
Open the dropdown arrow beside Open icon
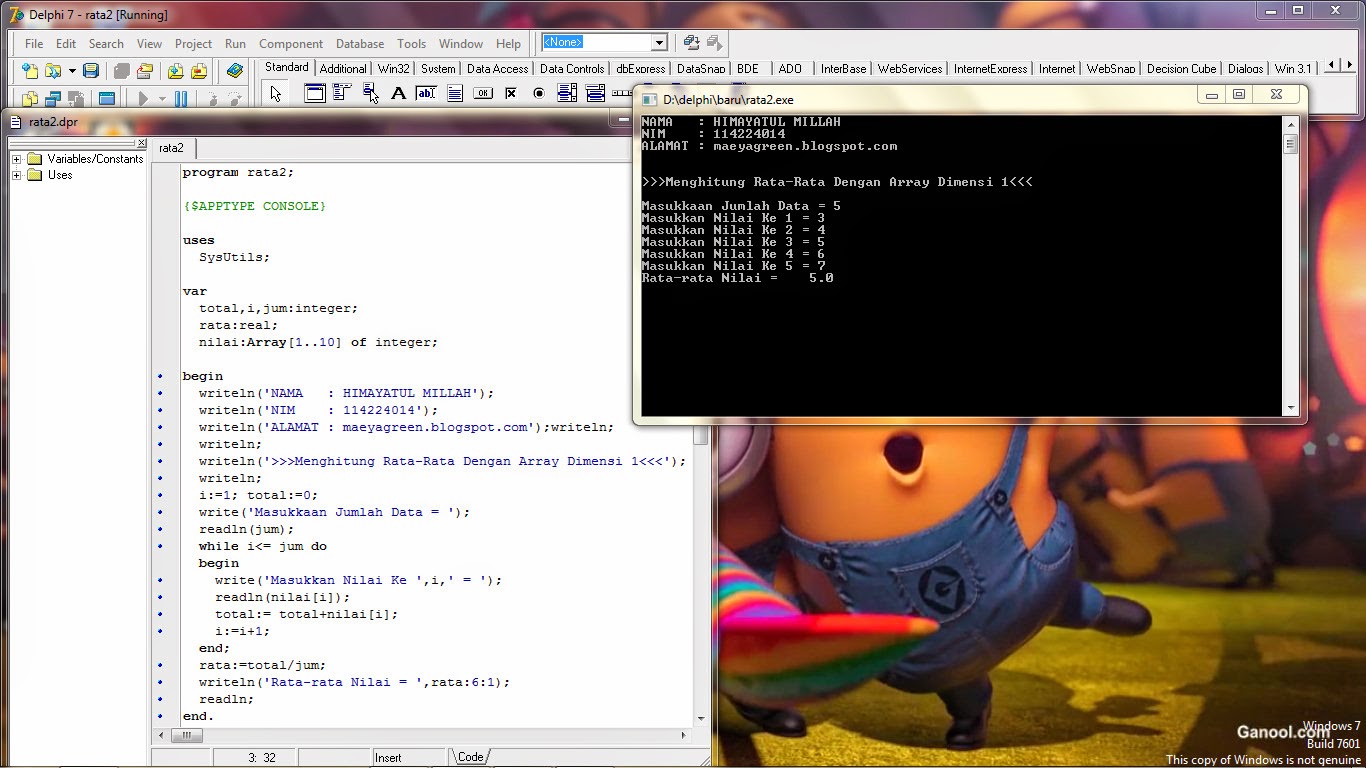pos(72,71)
